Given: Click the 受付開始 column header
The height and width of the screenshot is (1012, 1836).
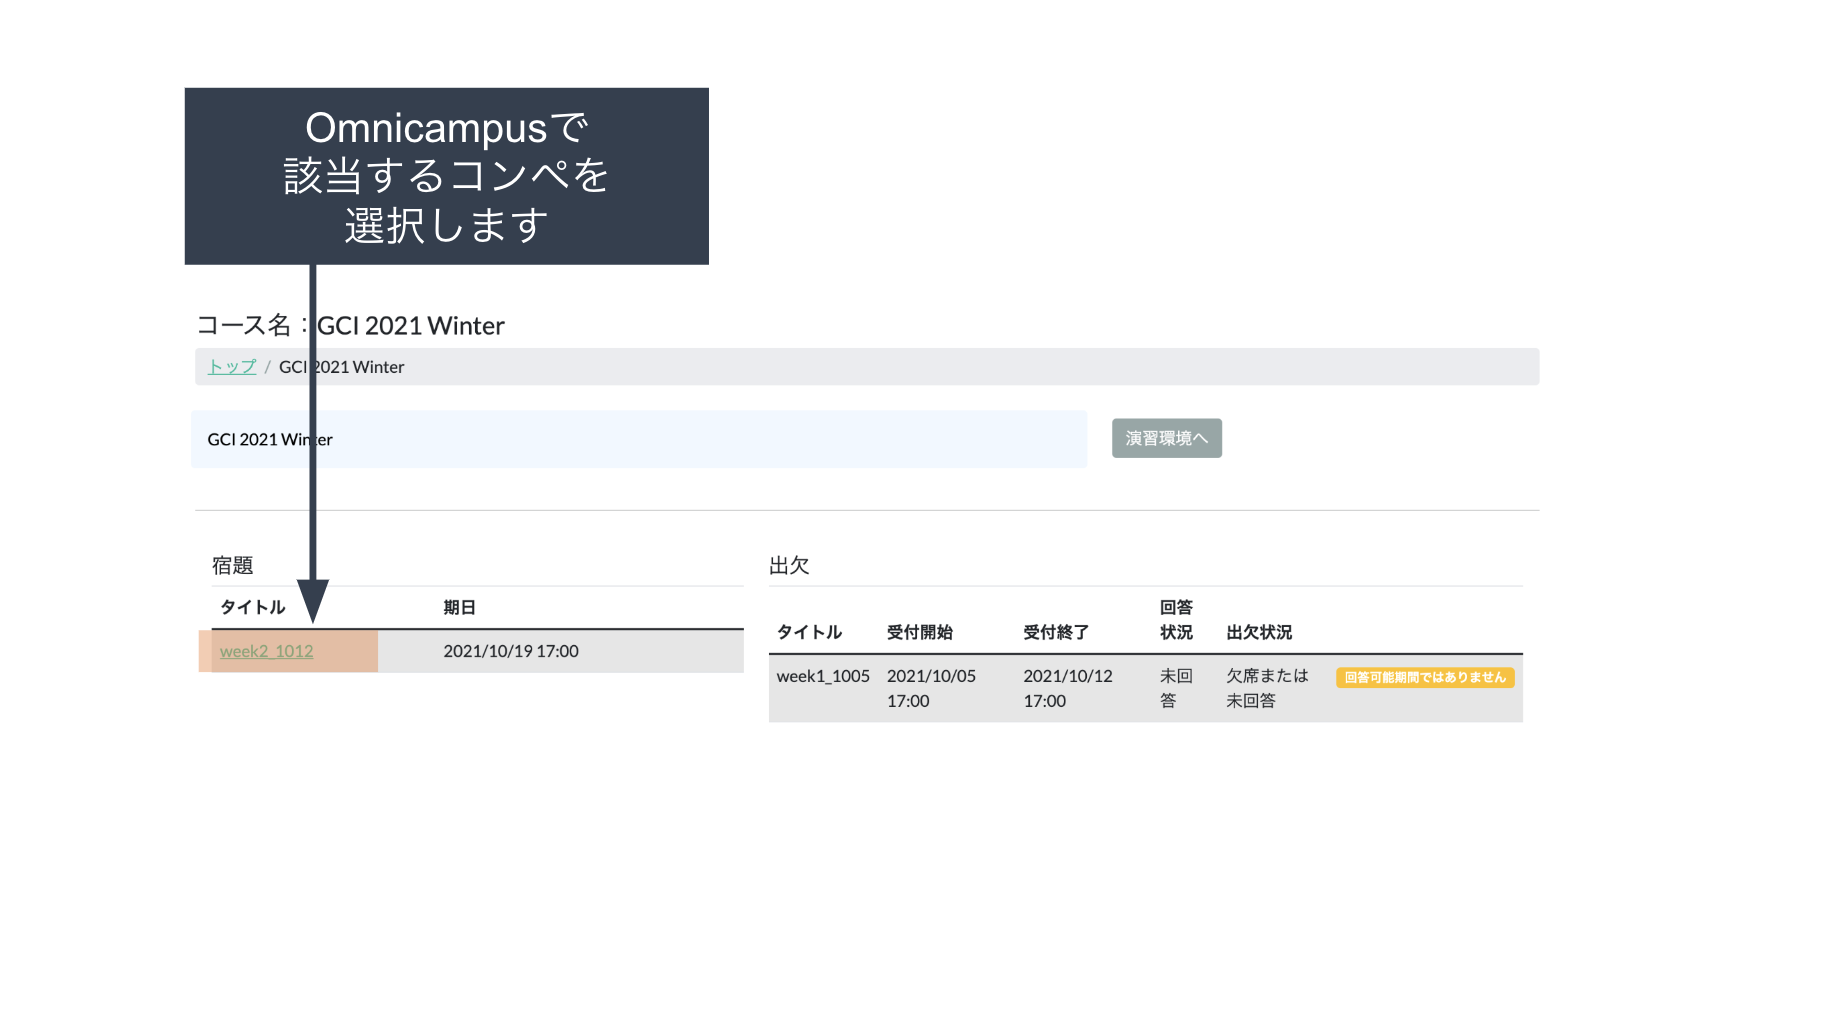Looking at the screenshot, I should tap(919, 632).
